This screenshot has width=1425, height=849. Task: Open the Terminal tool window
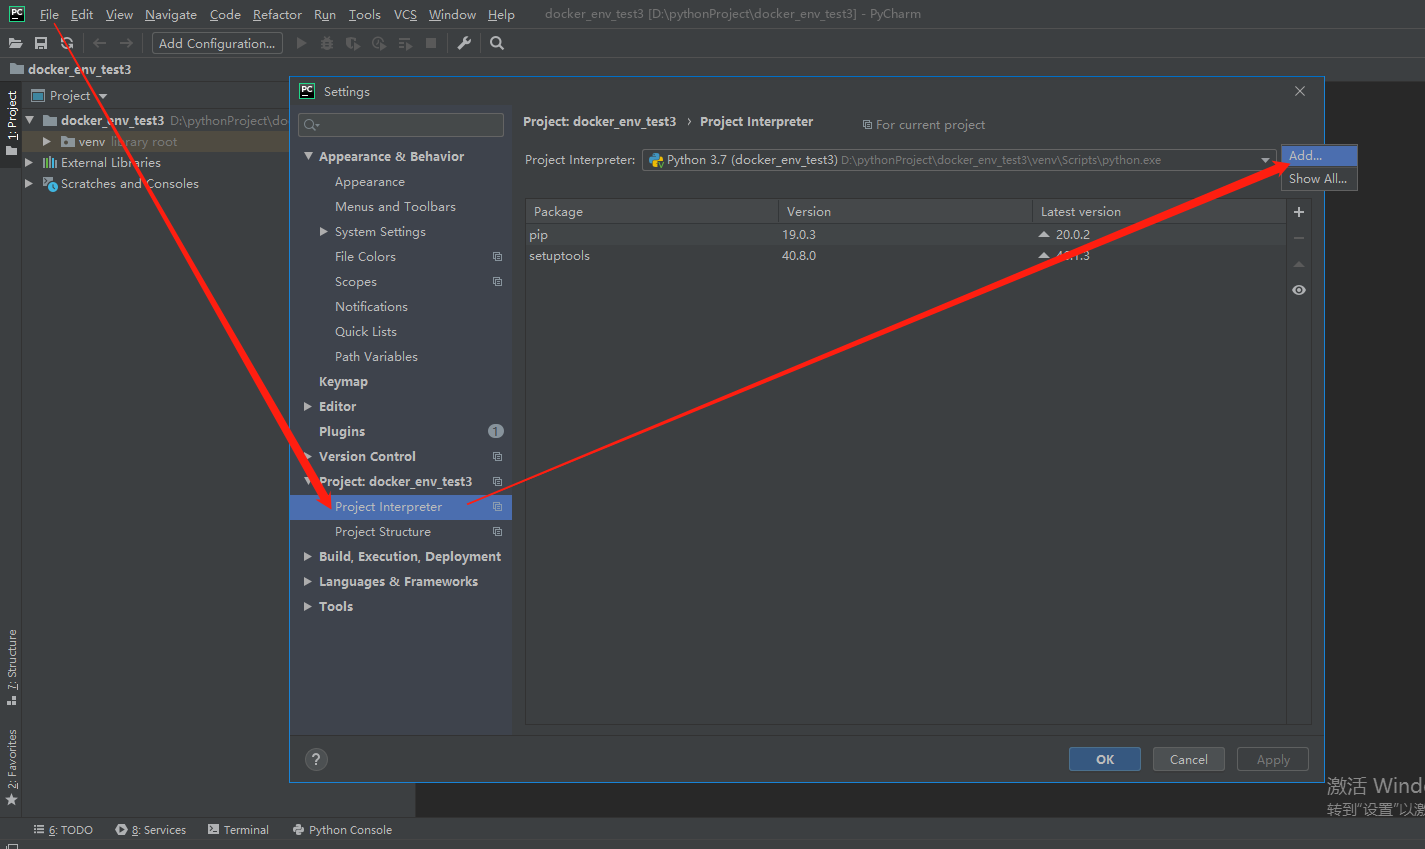238,829
